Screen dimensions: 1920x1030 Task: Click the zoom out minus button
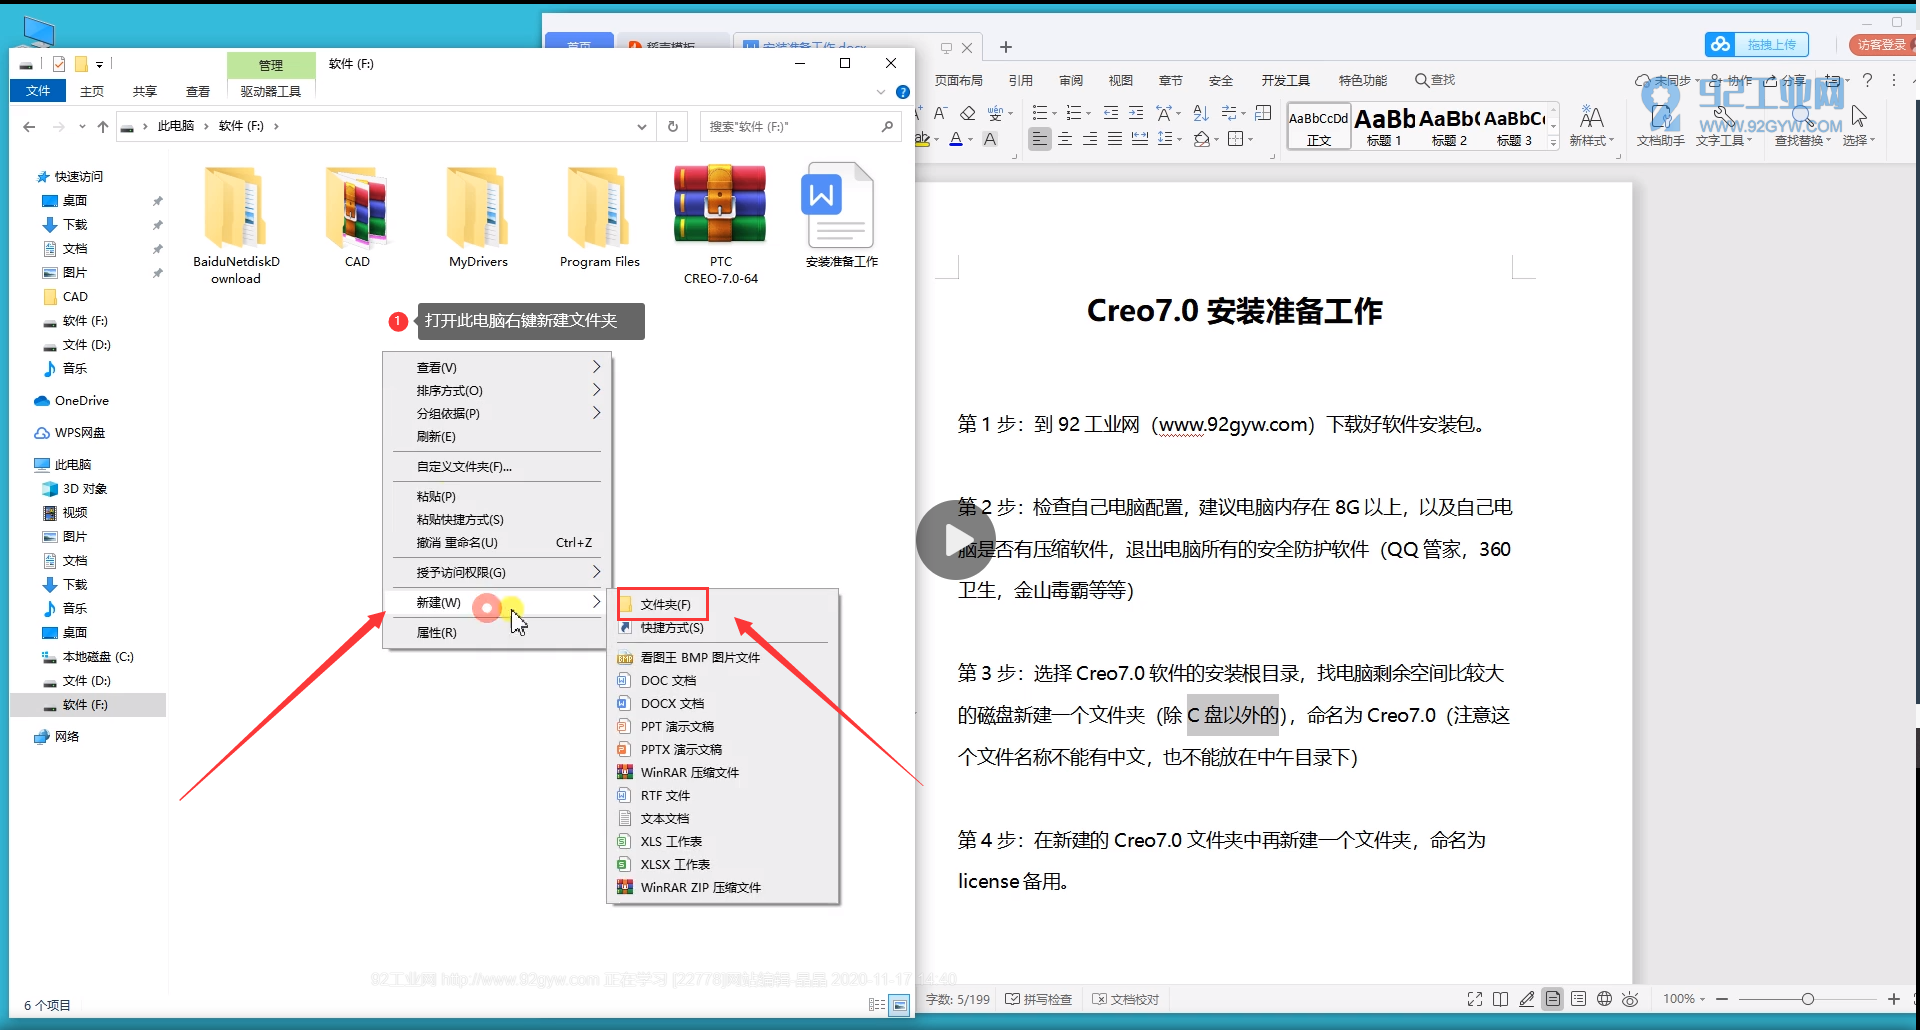click(x=1722, y=999)
